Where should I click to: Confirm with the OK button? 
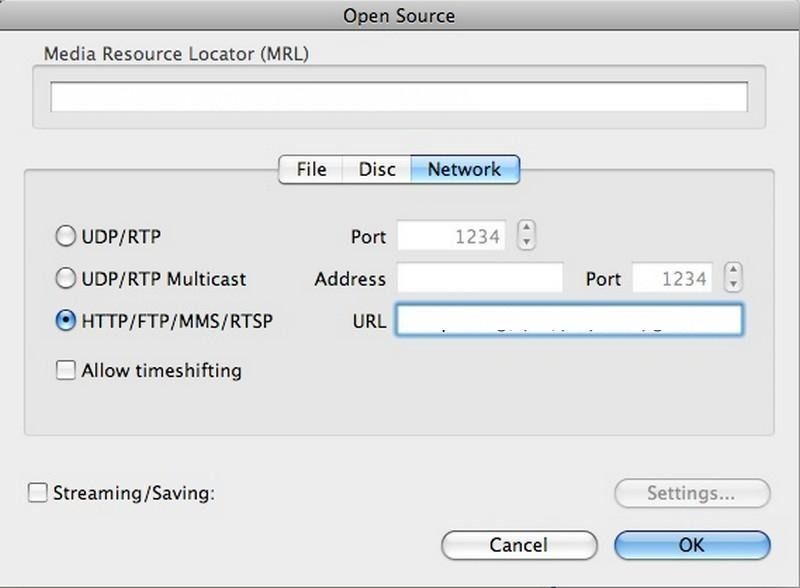pos(692,545)
